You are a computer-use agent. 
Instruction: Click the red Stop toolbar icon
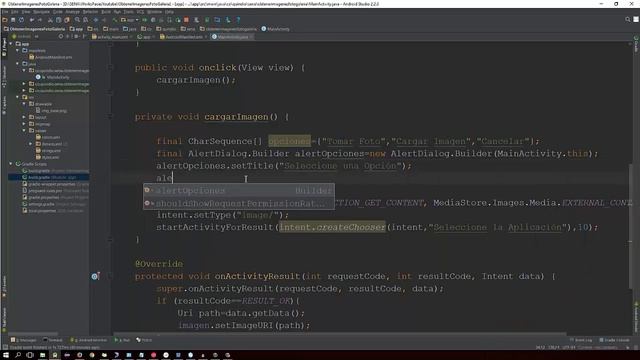pos(187,20)
